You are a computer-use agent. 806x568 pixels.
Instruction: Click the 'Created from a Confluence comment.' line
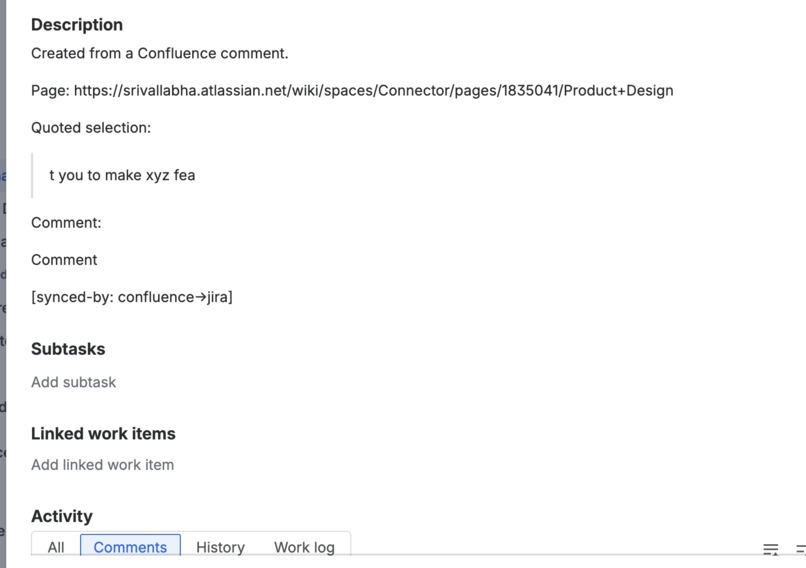pyautogui.click(x=159, y=53)
